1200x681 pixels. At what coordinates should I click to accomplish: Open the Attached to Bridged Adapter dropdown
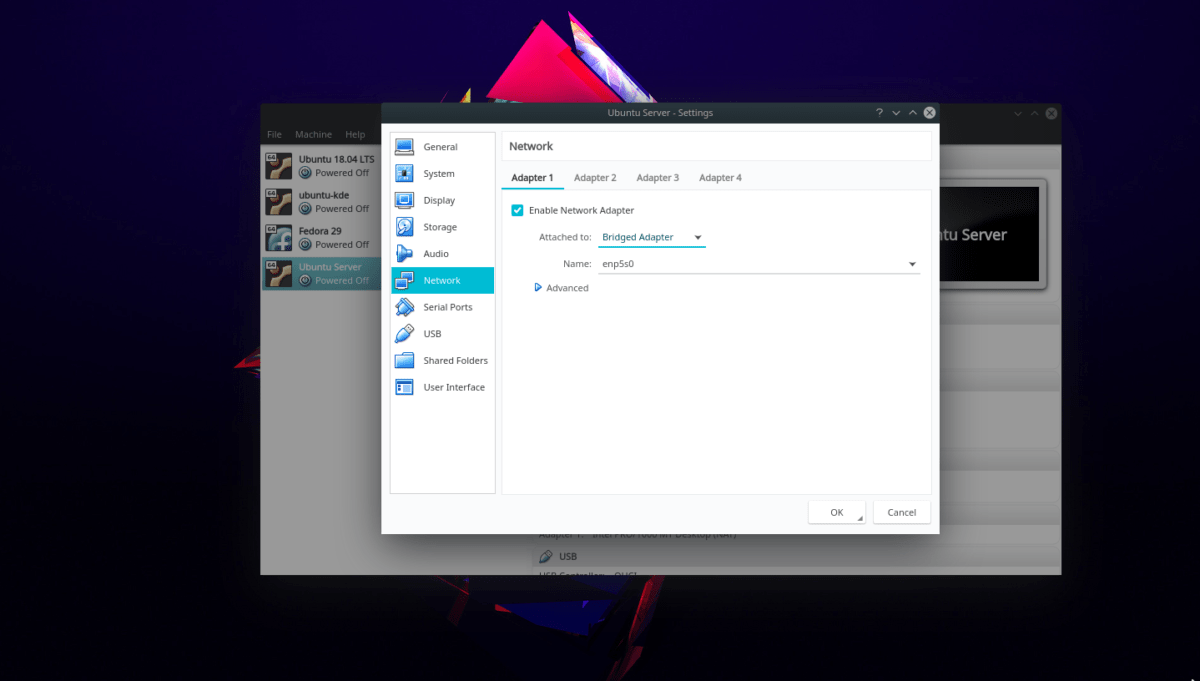652,238
